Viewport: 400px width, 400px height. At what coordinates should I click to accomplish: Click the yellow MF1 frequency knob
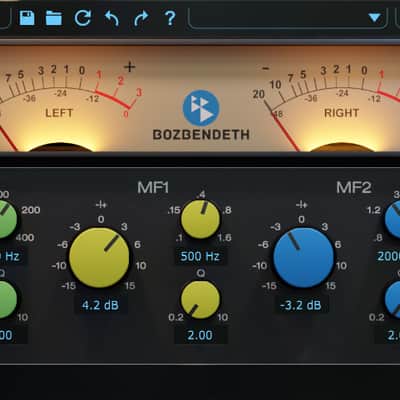pyautogui.click(x=200, y=219)
